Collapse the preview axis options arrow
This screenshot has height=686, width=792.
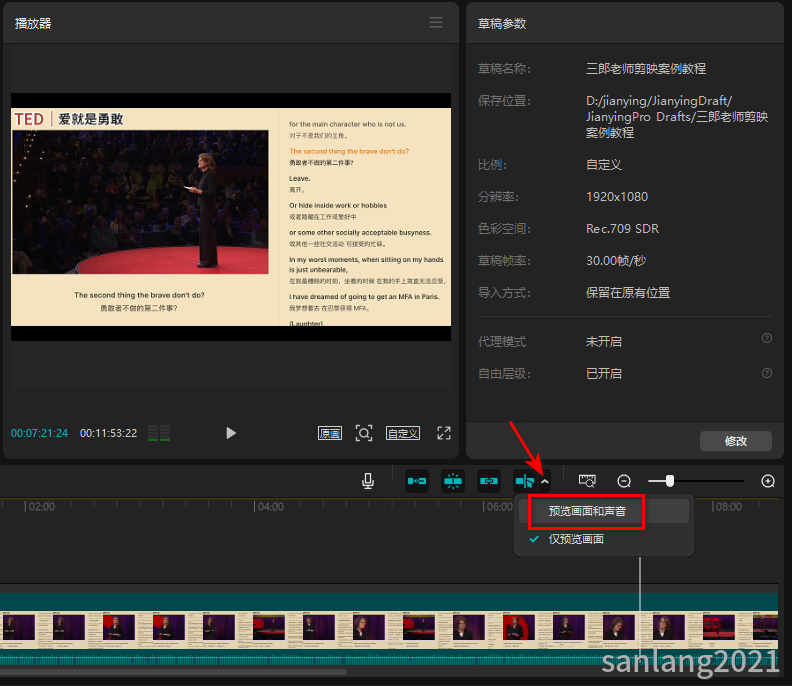pyautogui.click(x=544, y=481)
